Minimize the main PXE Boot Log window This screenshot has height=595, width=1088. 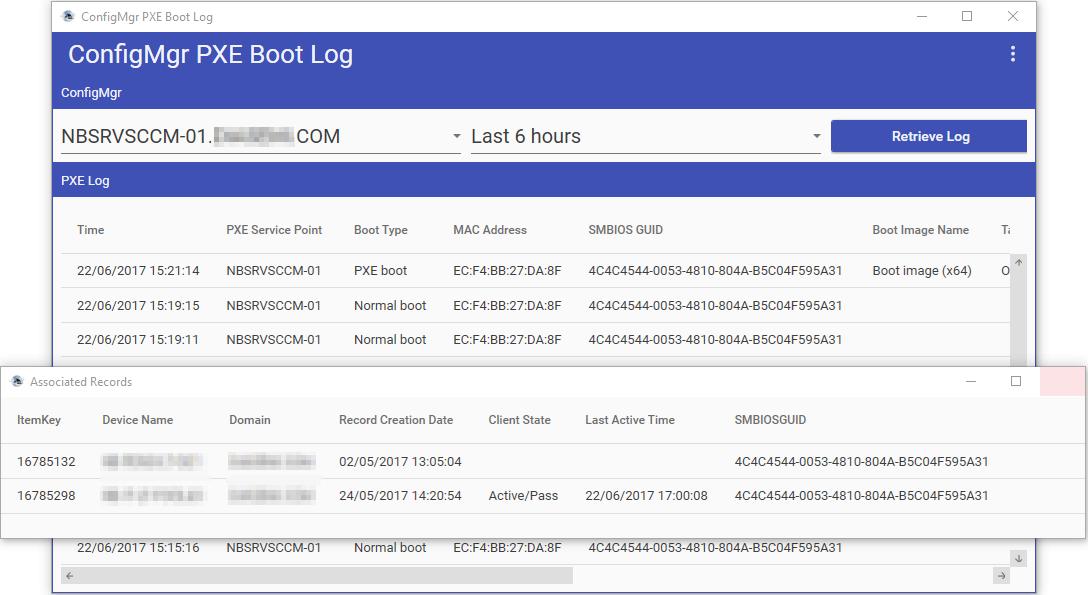[921, 16]
